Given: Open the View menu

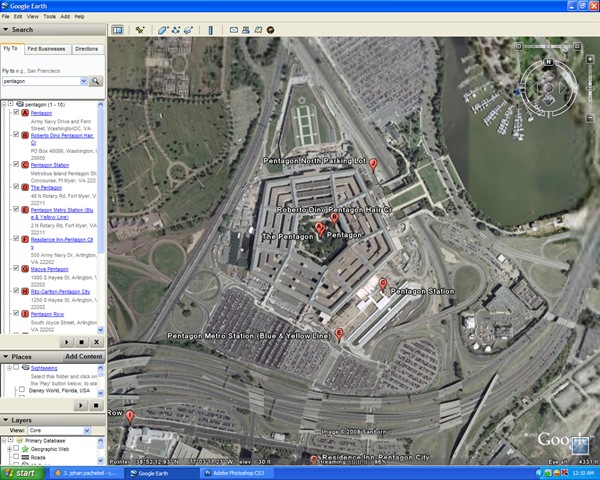Looking at the screenshot, I should click(x=33, y=16).
